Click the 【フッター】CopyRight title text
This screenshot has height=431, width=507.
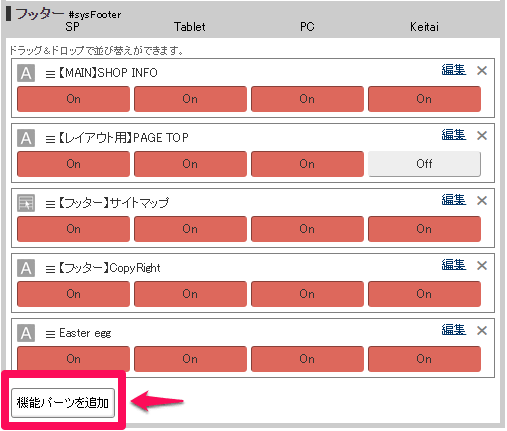(x=109, y=268)
